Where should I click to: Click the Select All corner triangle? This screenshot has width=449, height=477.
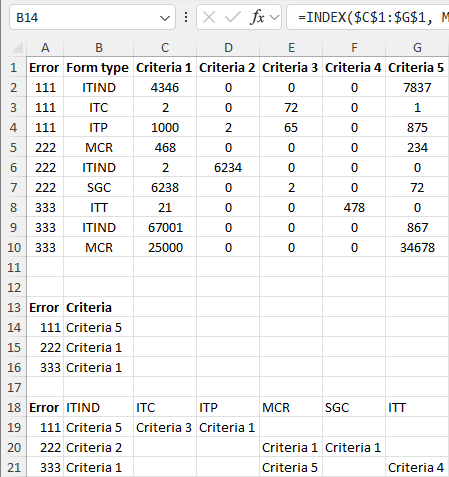(x=17, y=48)
